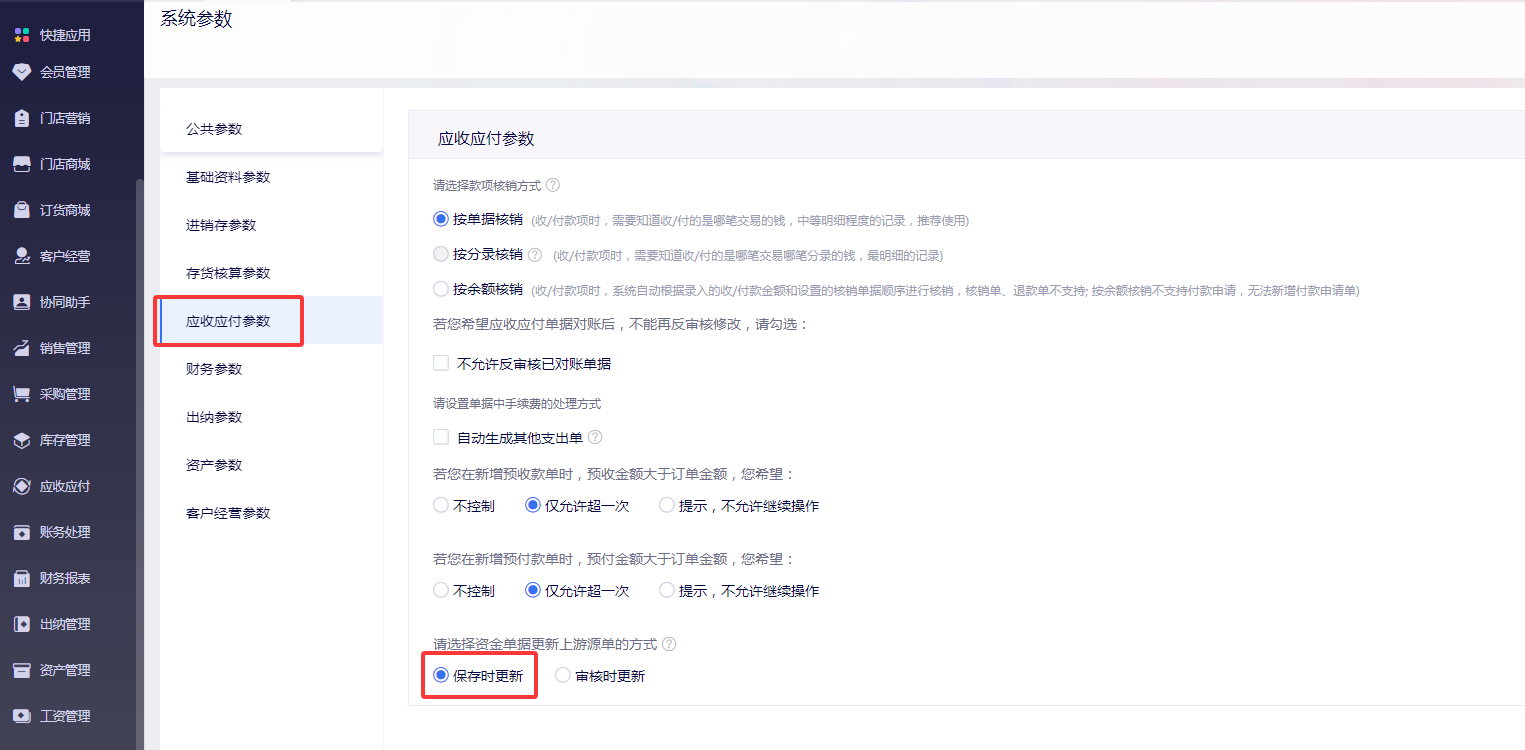Click the 资产管理 icon

22,670
